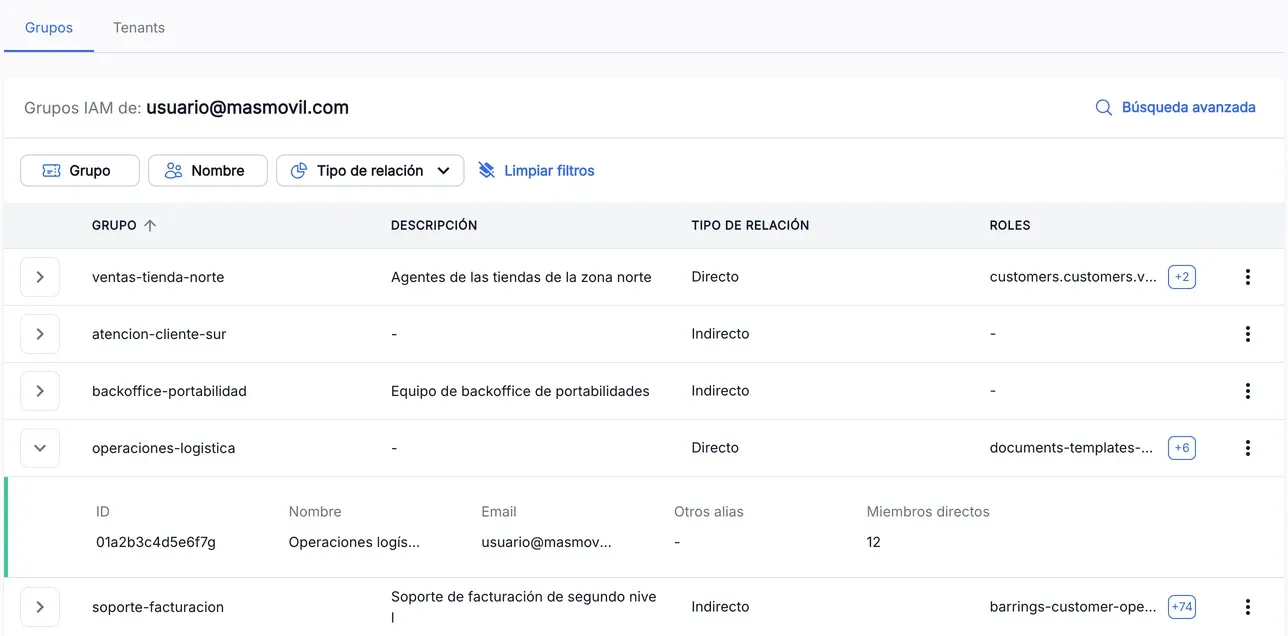Select the group name backoffice-portabilidad
Viewport: 1288px width, 636px height.
(169, 391)
